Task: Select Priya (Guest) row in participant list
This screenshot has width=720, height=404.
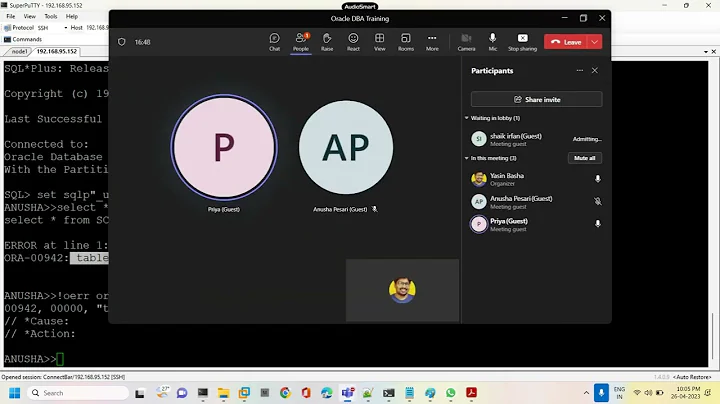Action: 536,224
